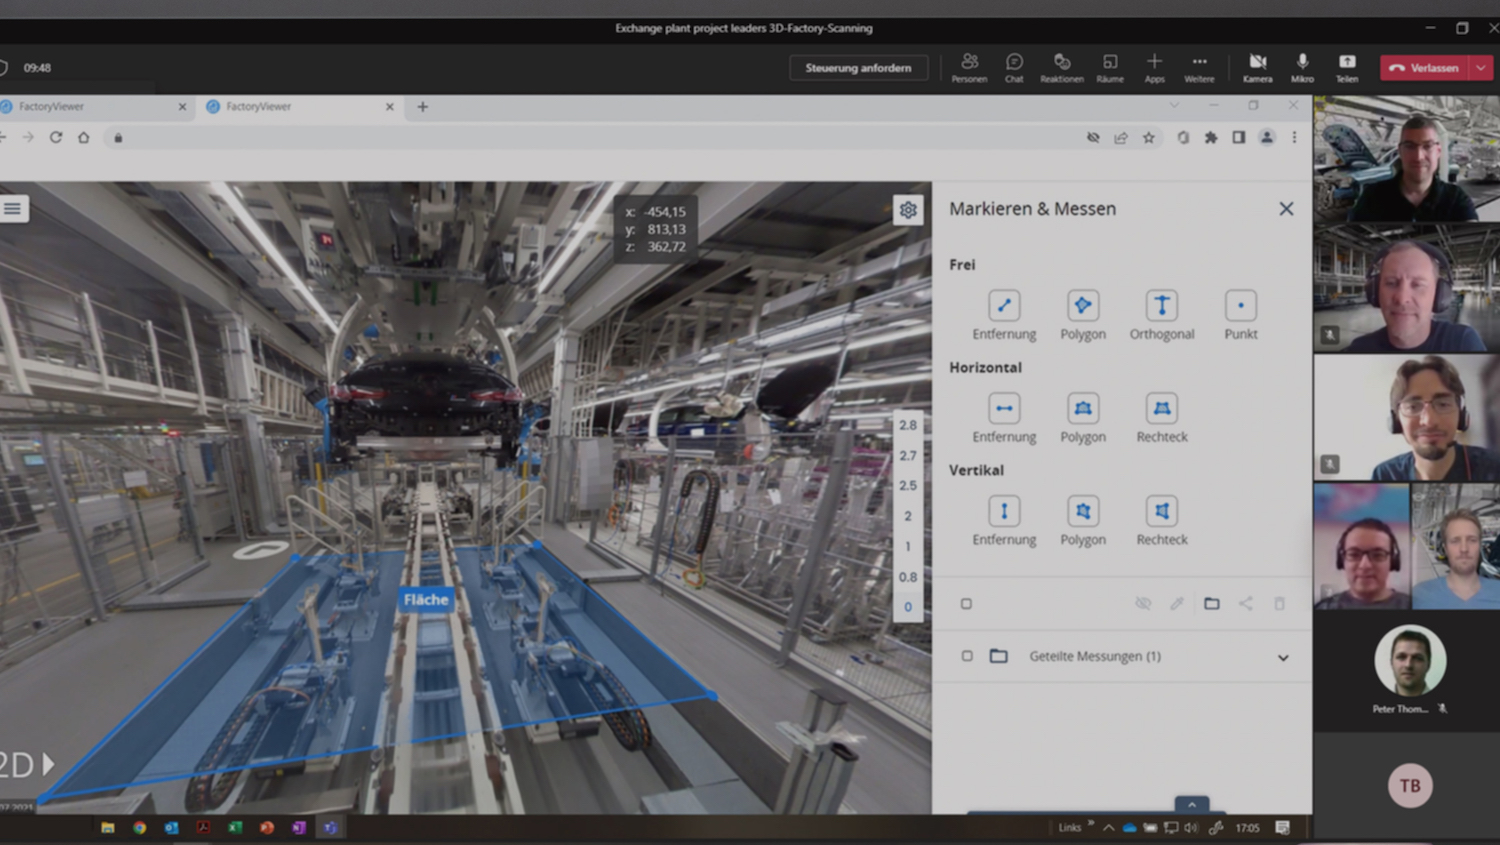This screenshot has width=1500, height=845.
Task: Select the Frei Polygon tool
Action: pos(1082,306)
